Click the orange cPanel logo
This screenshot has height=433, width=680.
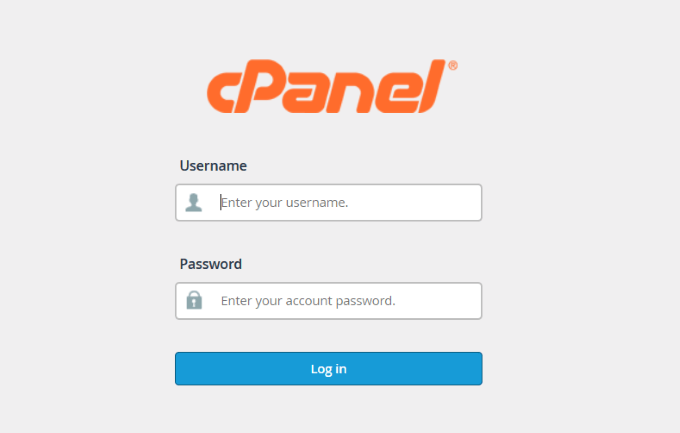coord(329,87)
